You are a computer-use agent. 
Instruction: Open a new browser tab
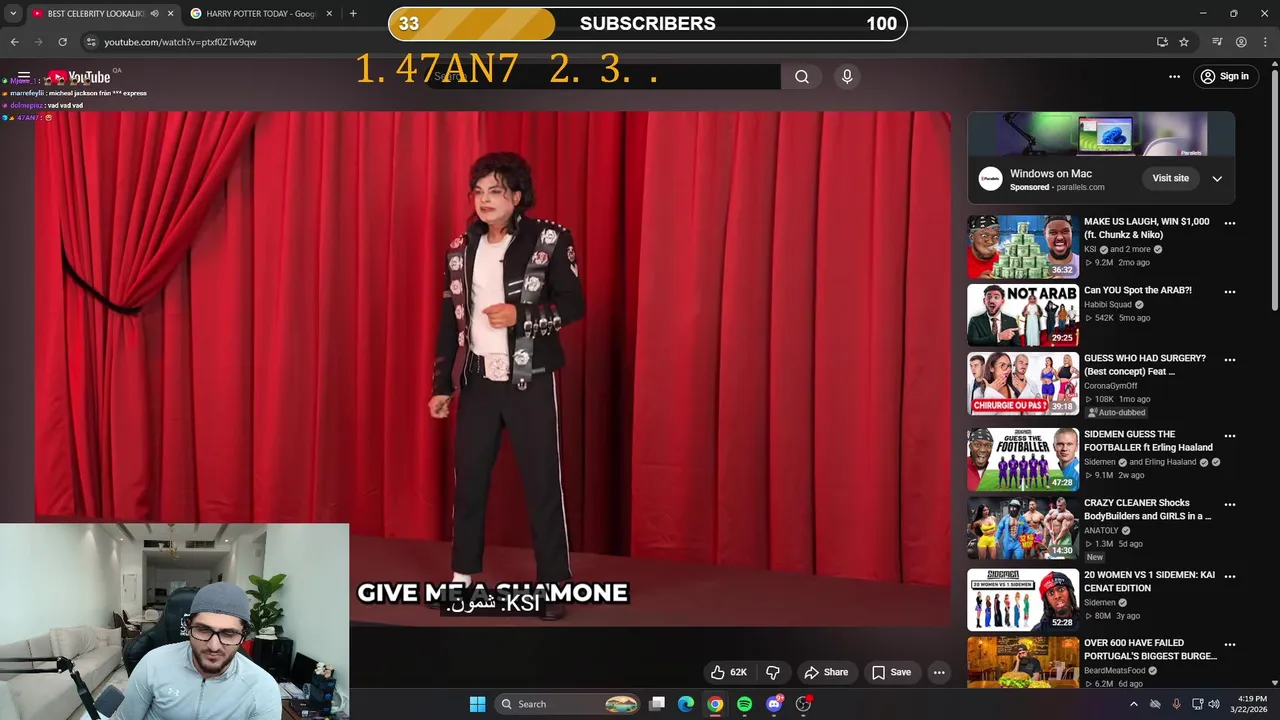point(353,14)
